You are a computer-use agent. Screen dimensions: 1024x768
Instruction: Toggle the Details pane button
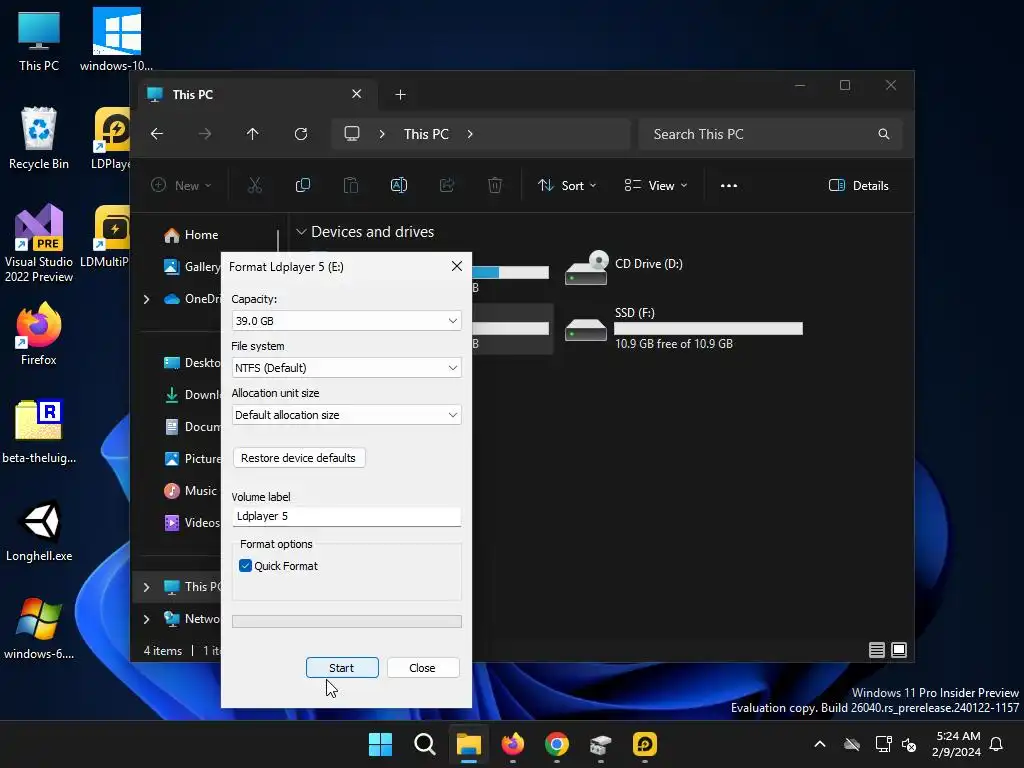[859, 185]
